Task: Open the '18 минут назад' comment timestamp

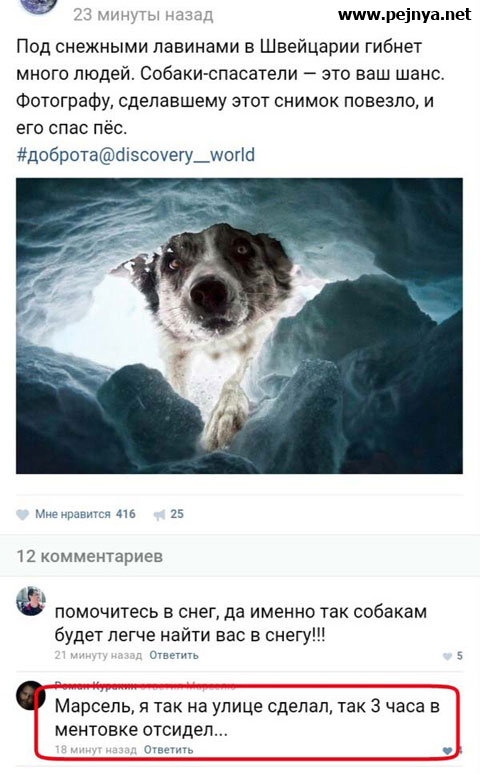Action: pos(96,750)
